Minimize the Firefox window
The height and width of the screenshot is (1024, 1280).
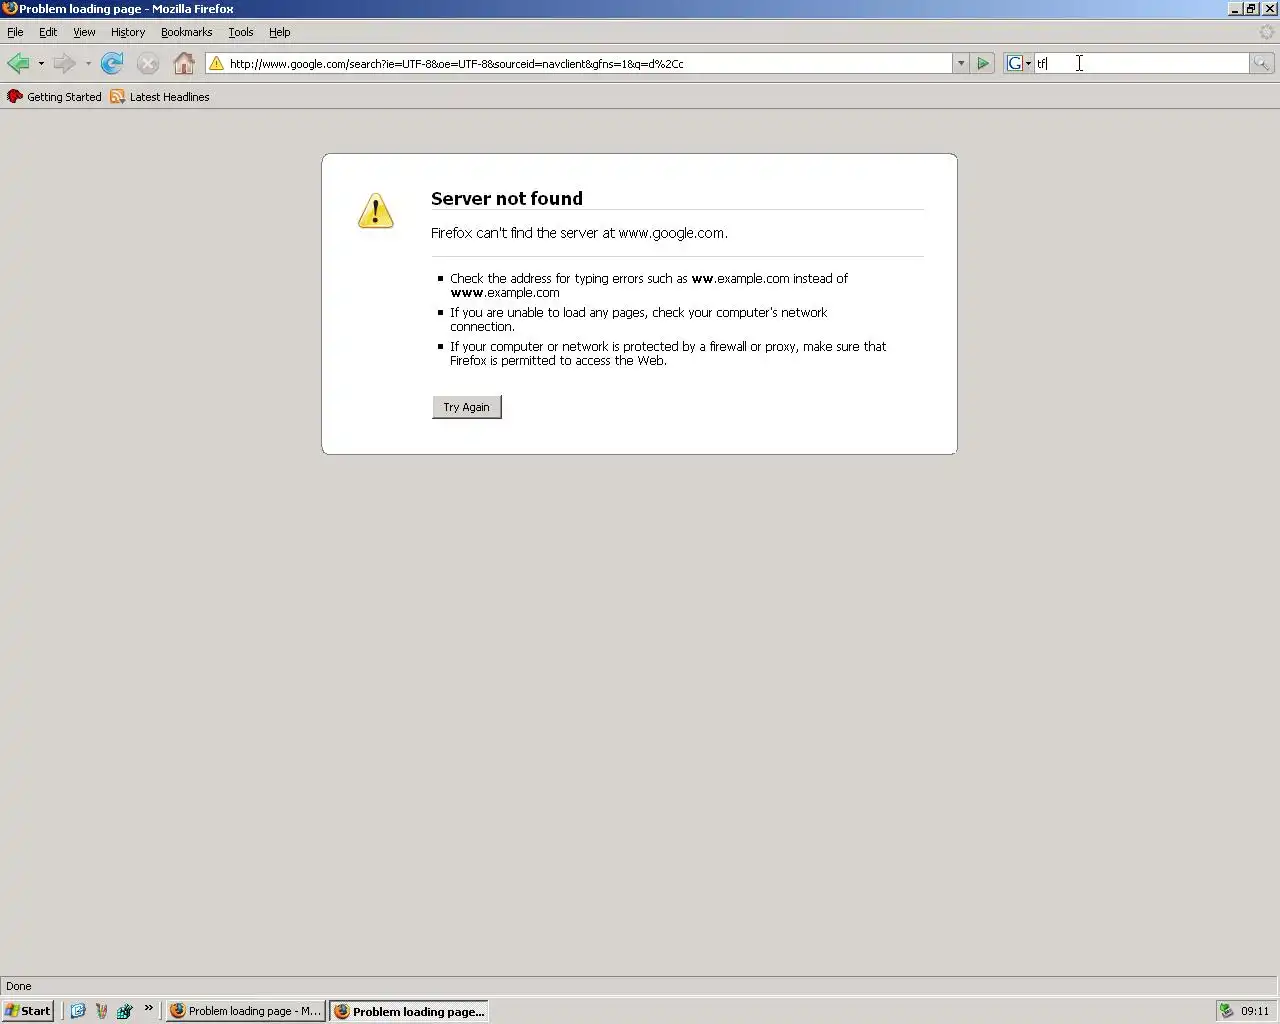pyautogui.click(x=1235, y=9)
